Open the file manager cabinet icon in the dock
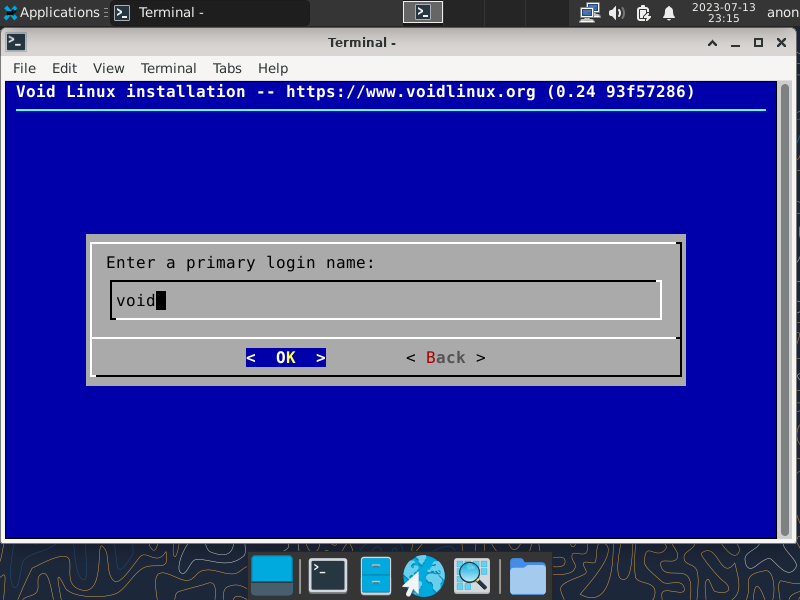This screenshot has width=800, height=600. pos(376,576)
